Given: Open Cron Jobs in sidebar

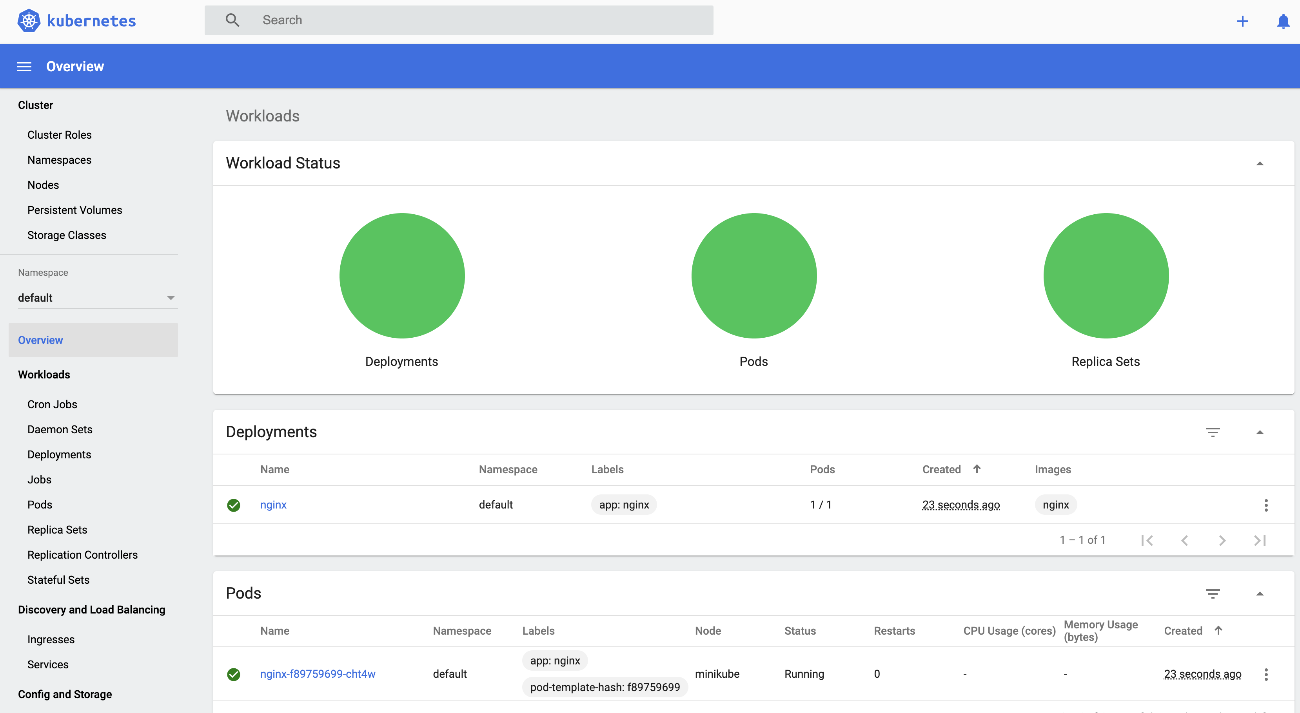Looking at the screenshot, I should click(x=52, y=404).
